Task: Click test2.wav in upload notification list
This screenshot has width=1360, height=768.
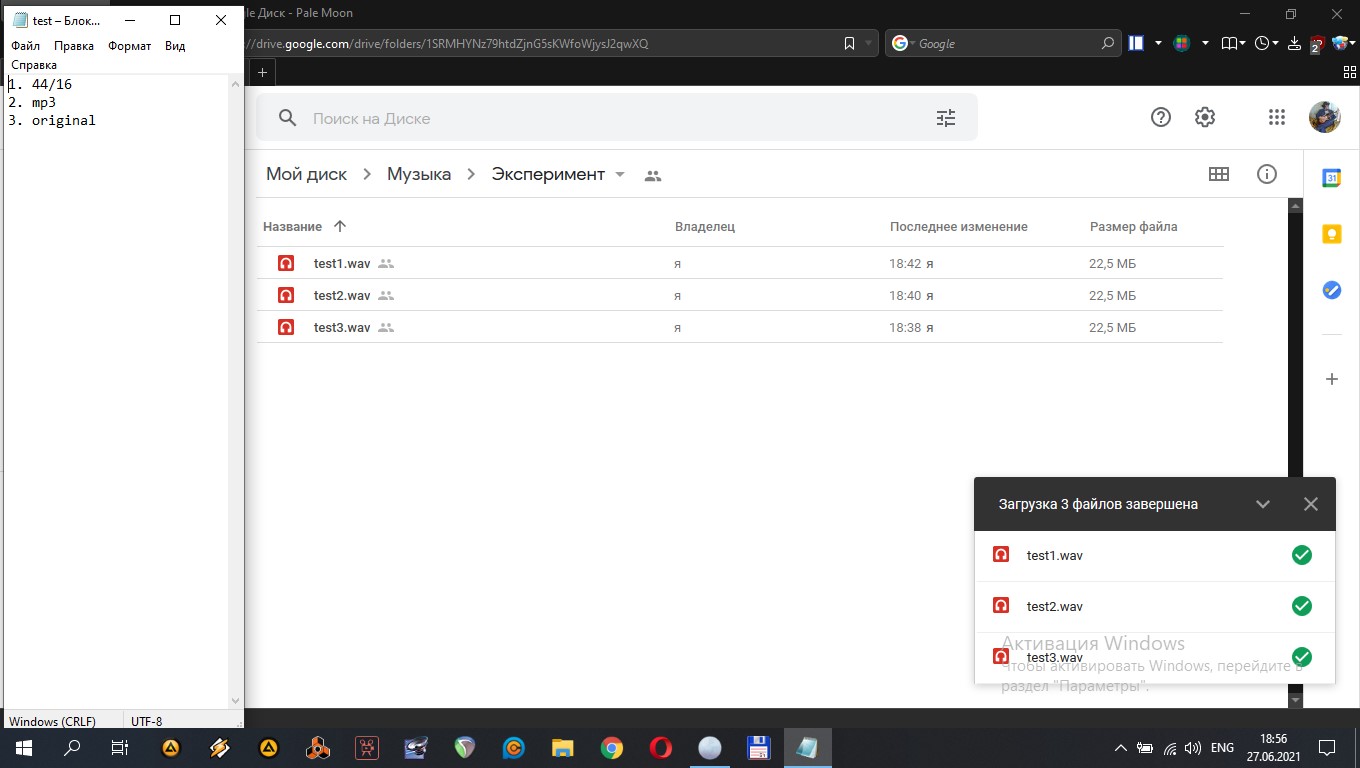Action: [1155, 606]
